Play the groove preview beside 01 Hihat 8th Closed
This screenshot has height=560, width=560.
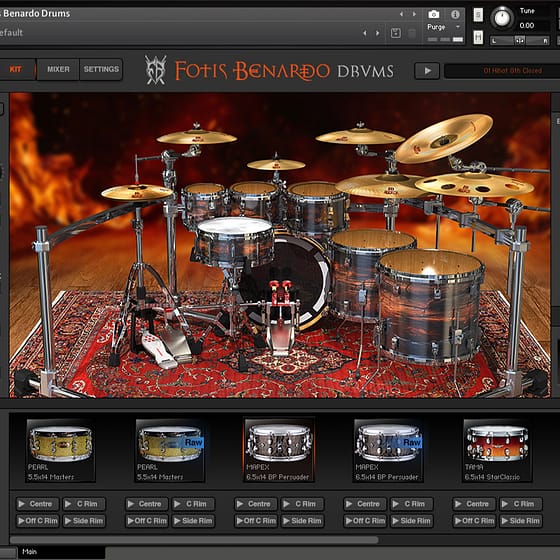tap(427, 71)
